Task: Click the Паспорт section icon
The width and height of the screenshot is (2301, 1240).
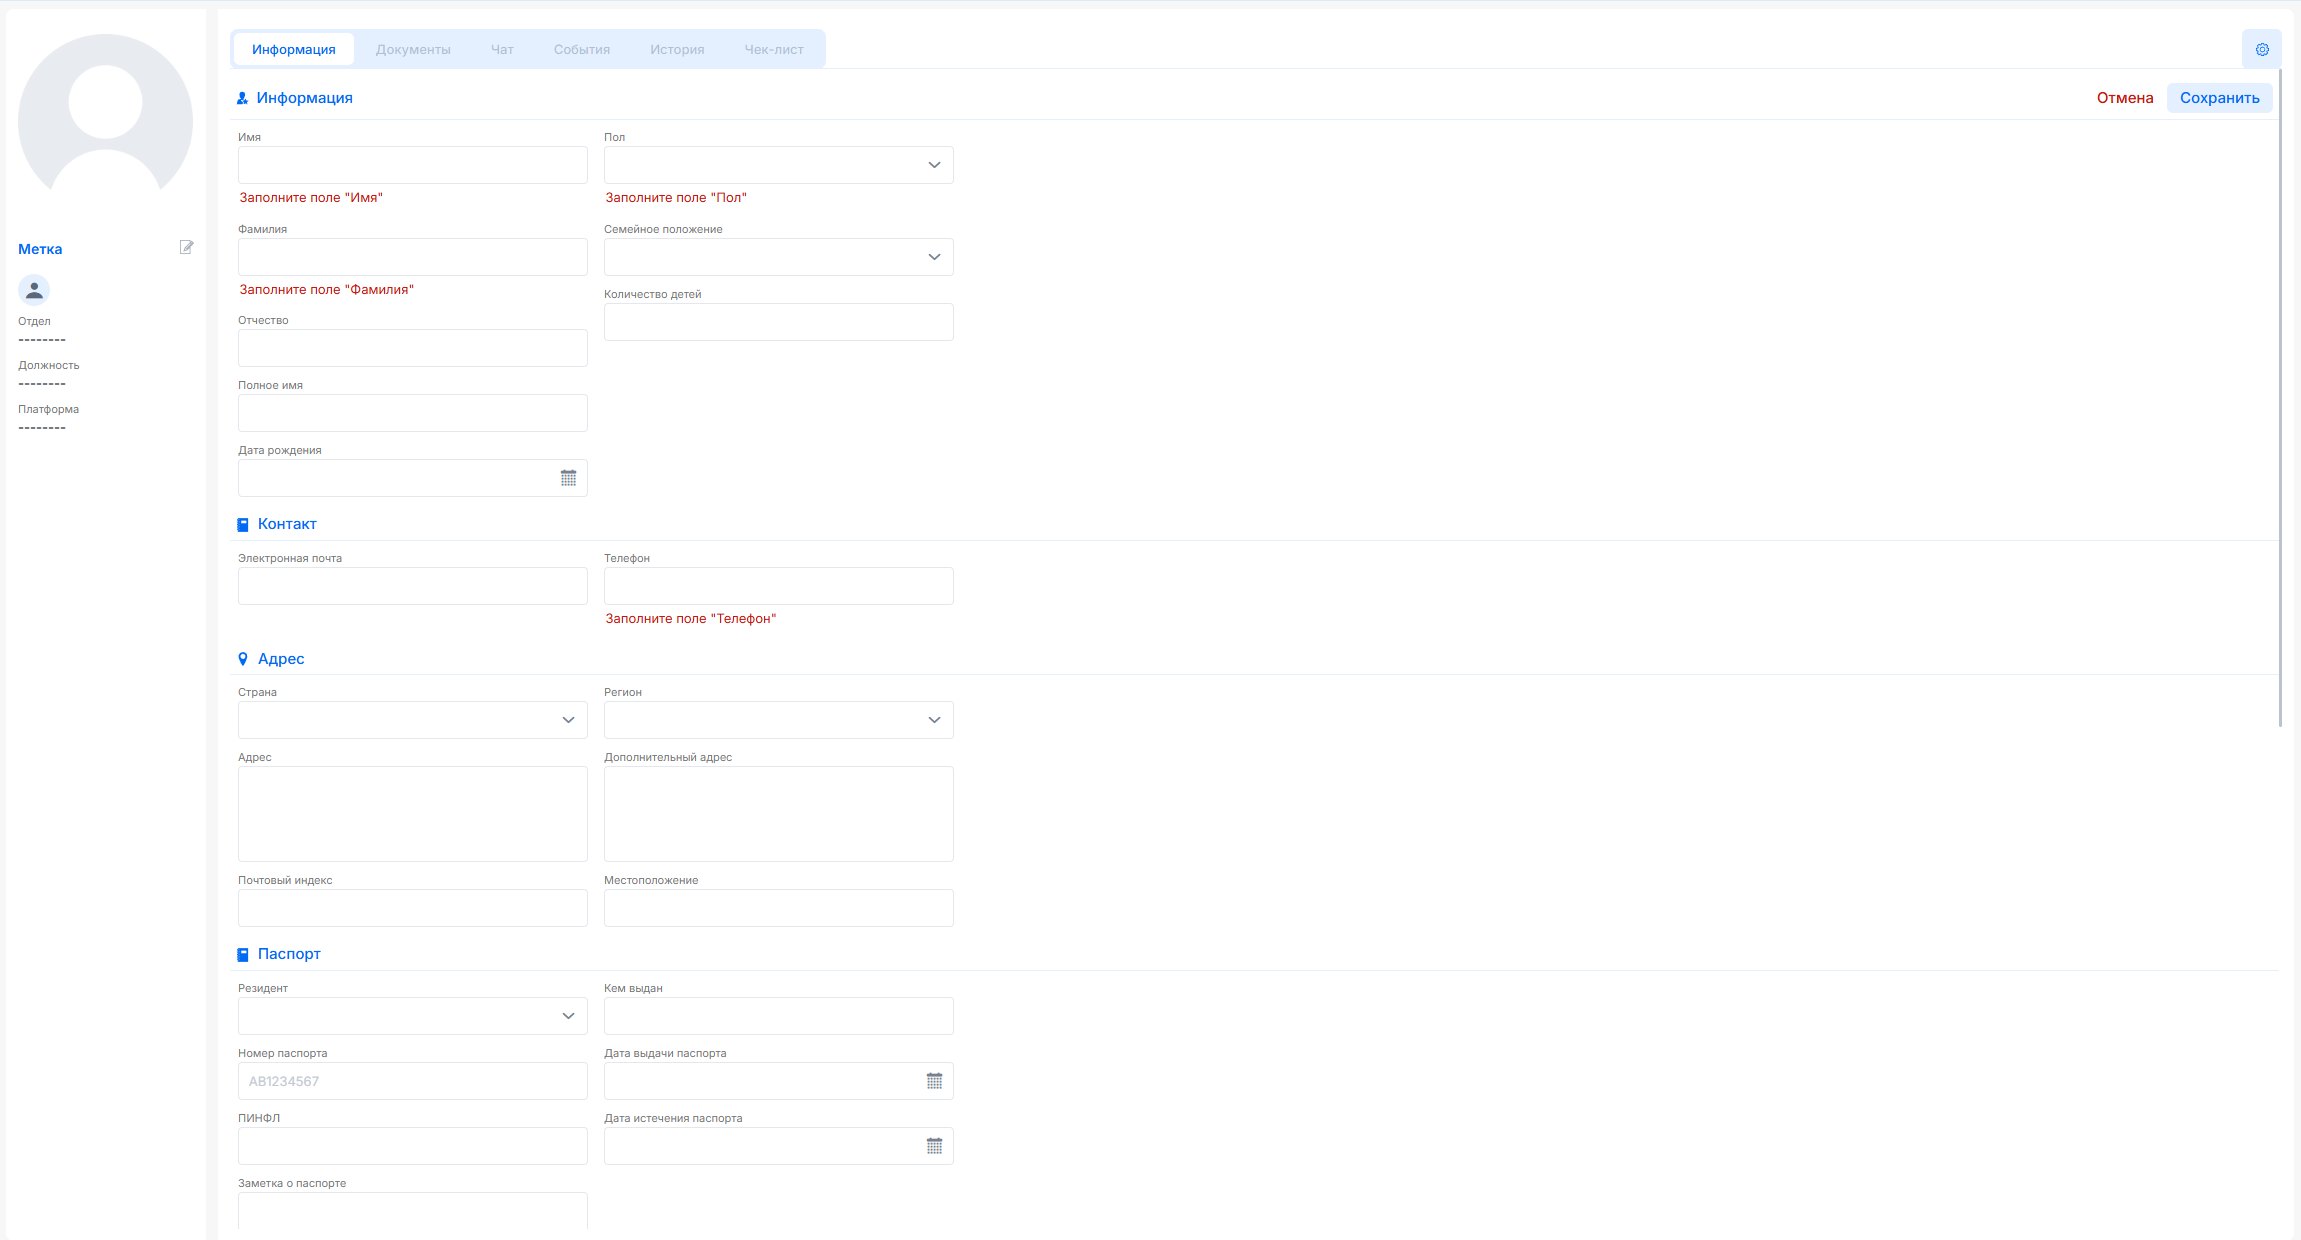Action: click(242, 955)
